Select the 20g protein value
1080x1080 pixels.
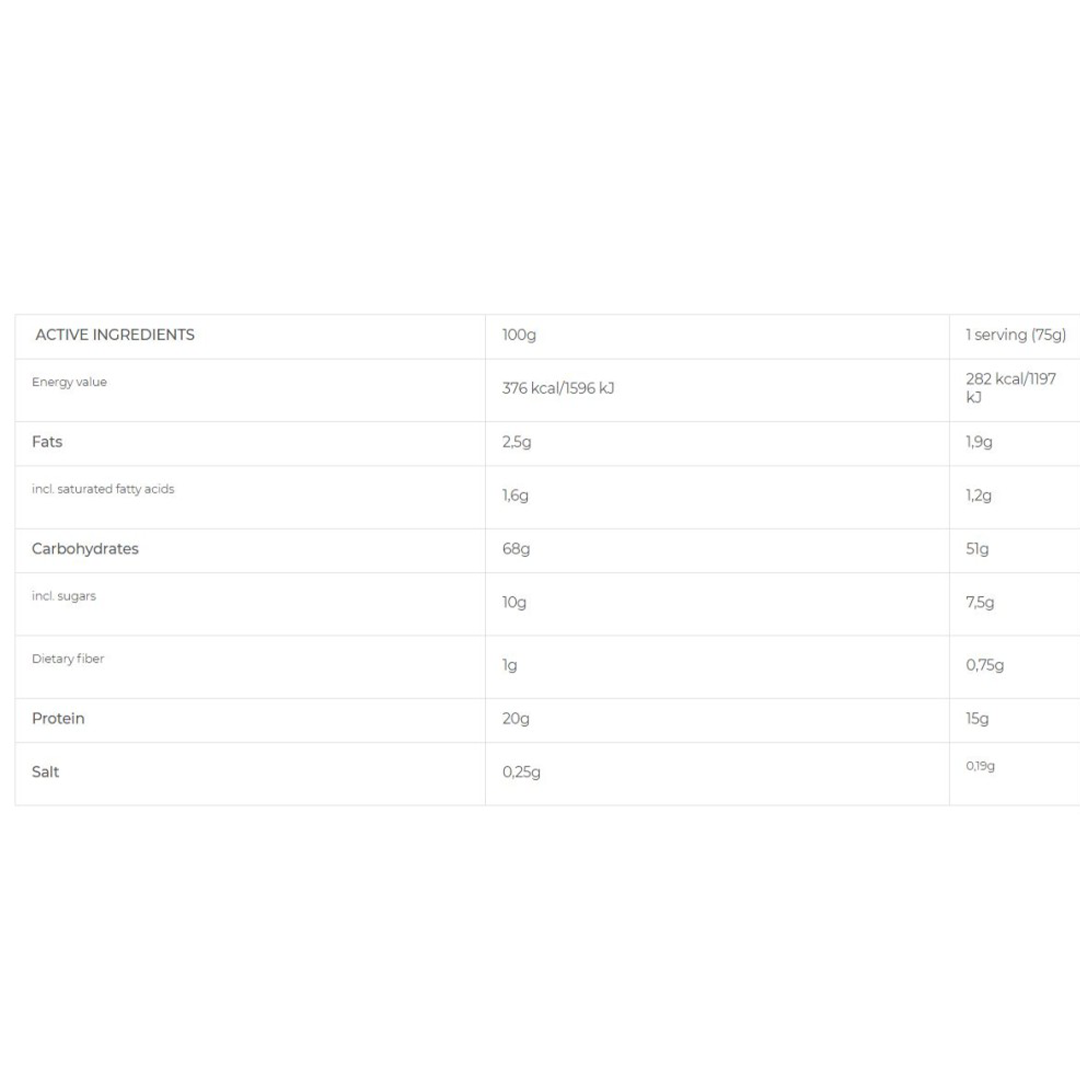coord(516,719)
